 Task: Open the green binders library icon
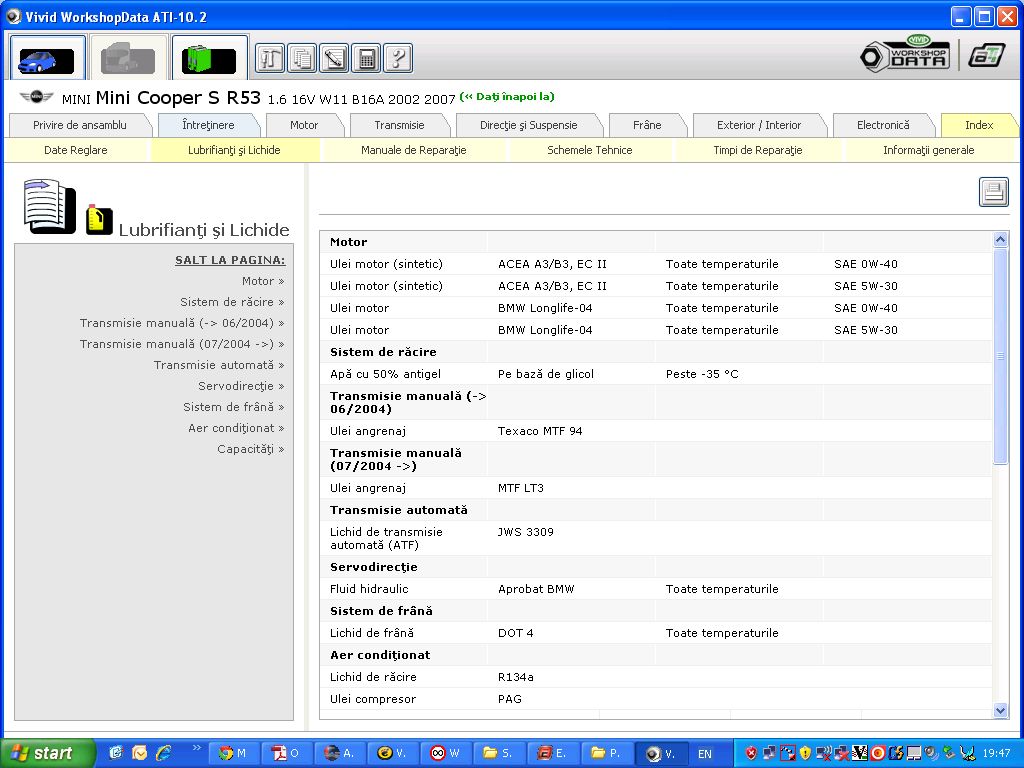(x=209, y=58)
